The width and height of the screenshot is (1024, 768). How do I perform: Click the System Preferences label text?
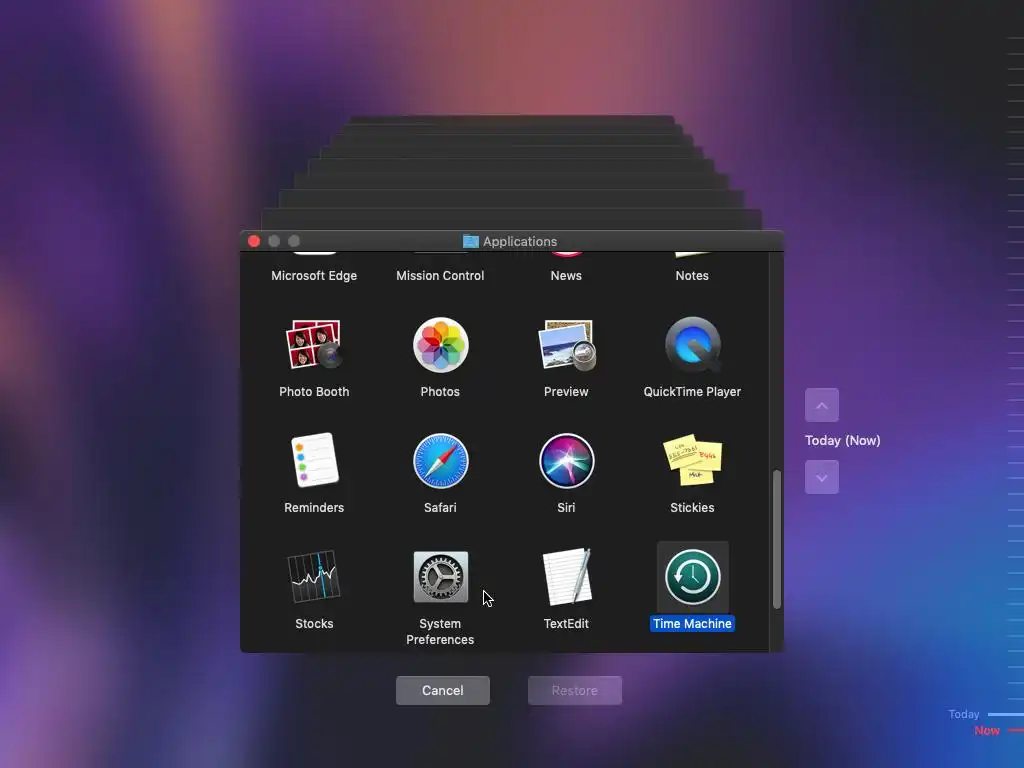(x=440, y=632)
